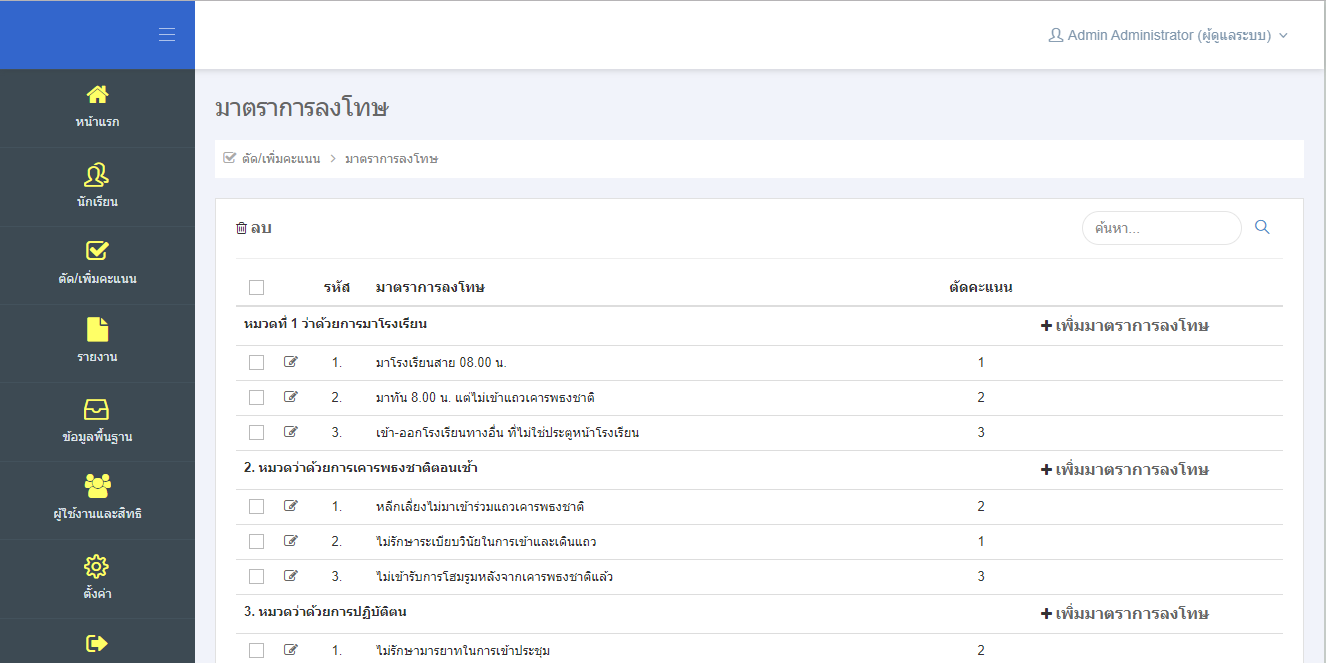
Task: Open หน้าแรก home icon in sidebar
Action: click(97, 95)
